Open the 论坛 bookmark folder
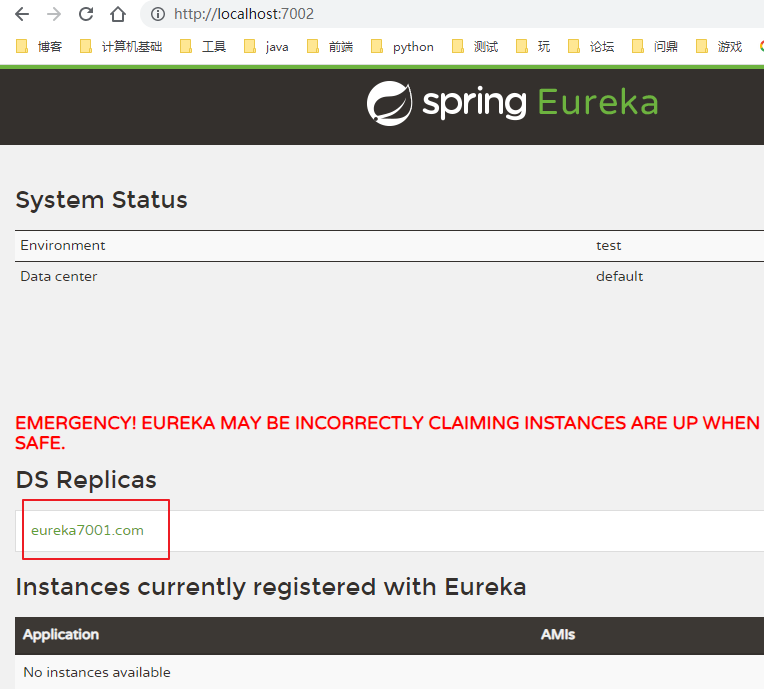The height and width of the screenshot is (689, 764). pos(591,47)
